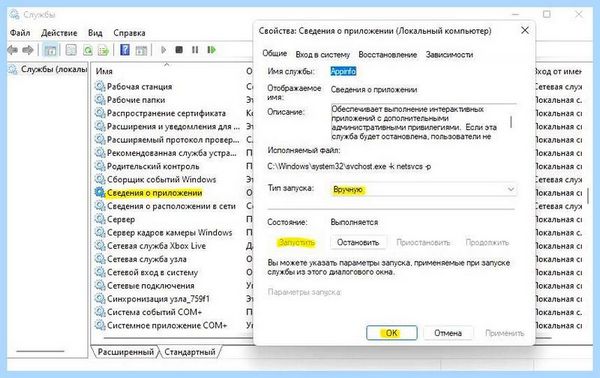This screenshot has width=600, height=378.
Task: Click the gear icon beside Сервер
Action: (100, 219)
